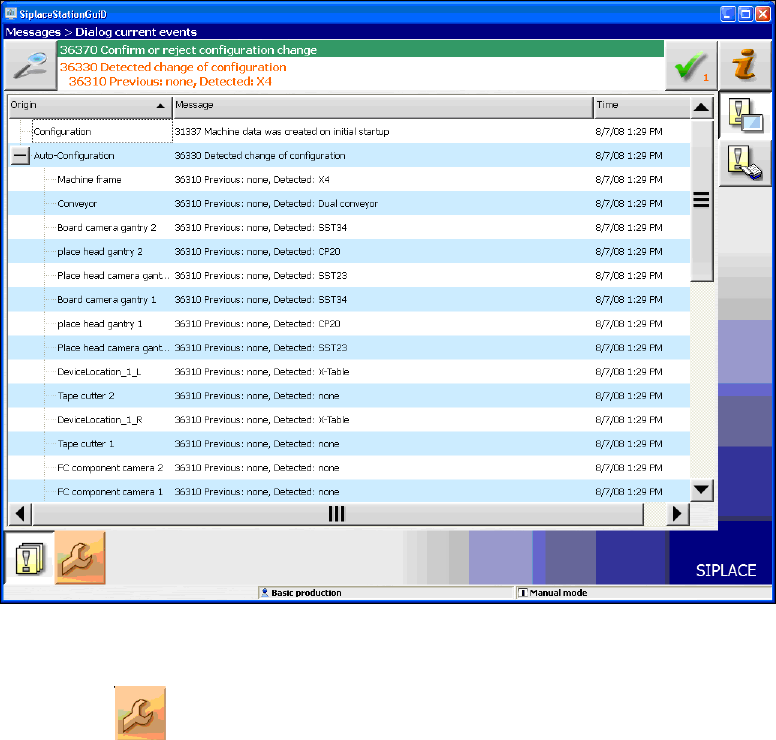This screenshot has height=740, width=776.
Task: Click the Manual mode status icon
Action: point(523,592)
